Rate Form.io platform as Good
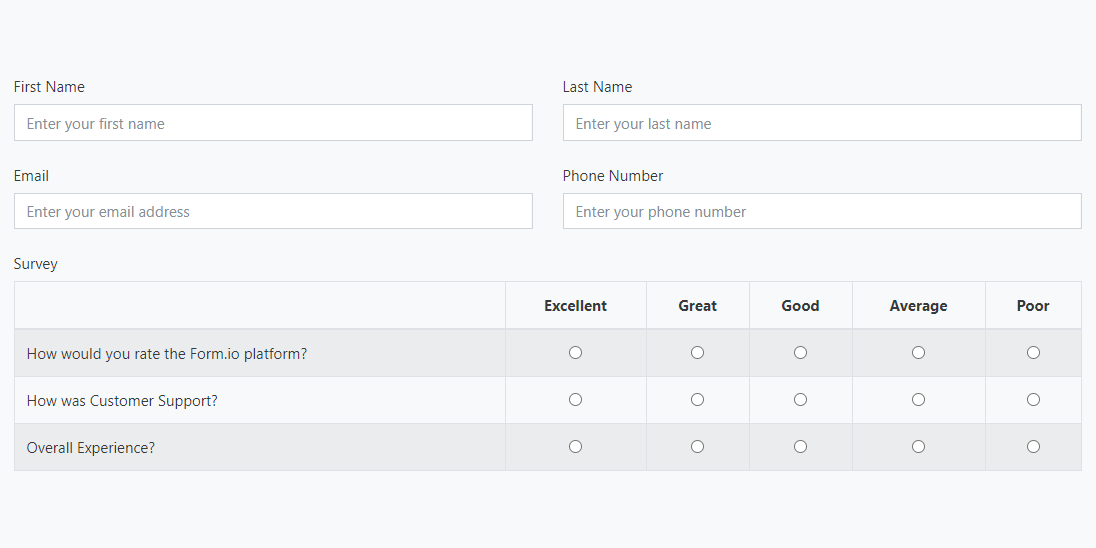The image size is (1096, 548). [x=800, y=353]
